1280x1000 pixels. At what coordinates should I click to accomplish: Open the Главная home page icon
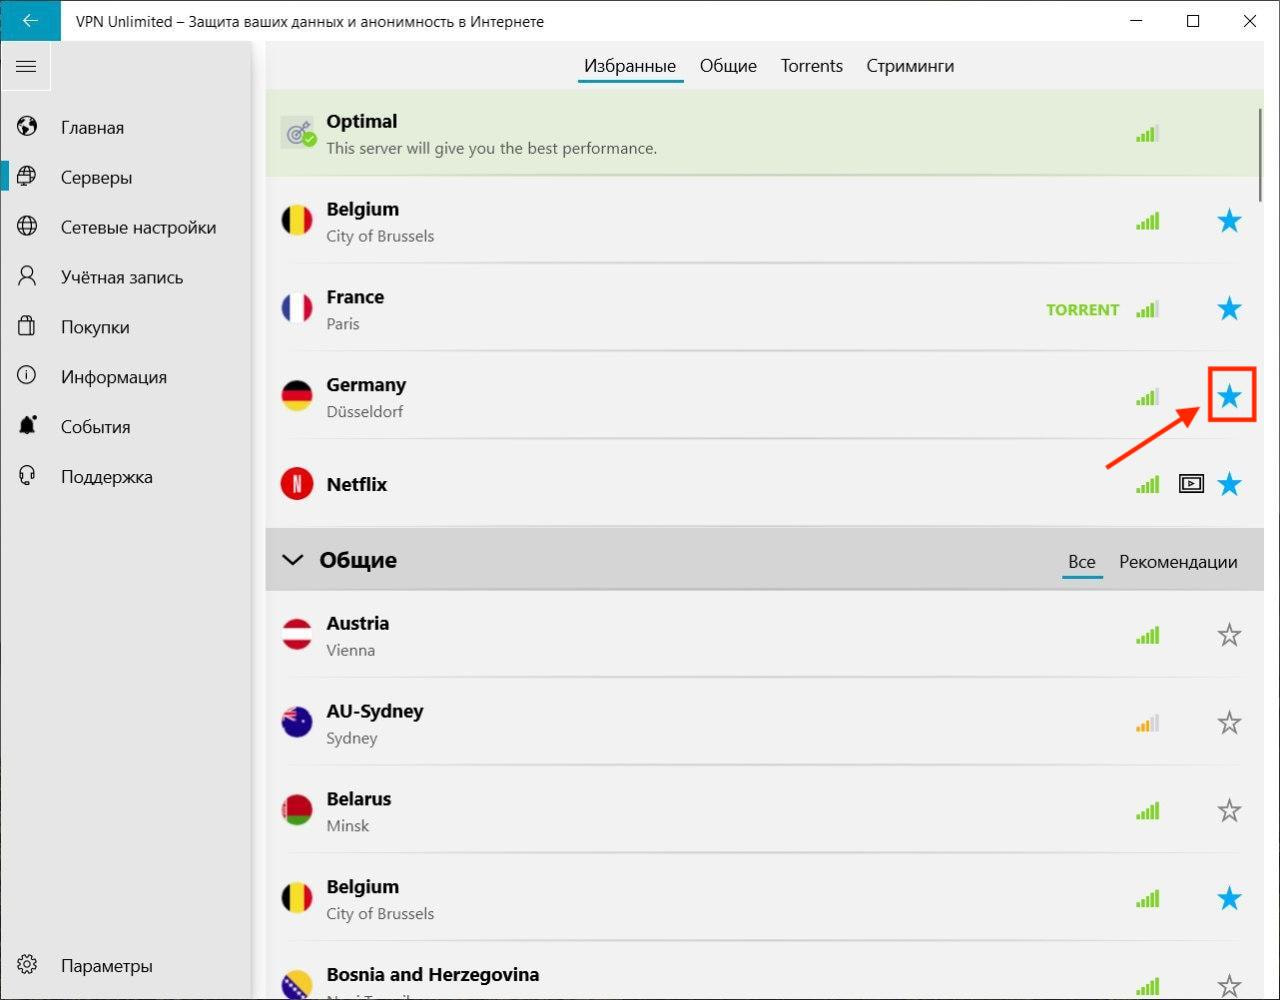pyautogui.click(x=27, y=127)
